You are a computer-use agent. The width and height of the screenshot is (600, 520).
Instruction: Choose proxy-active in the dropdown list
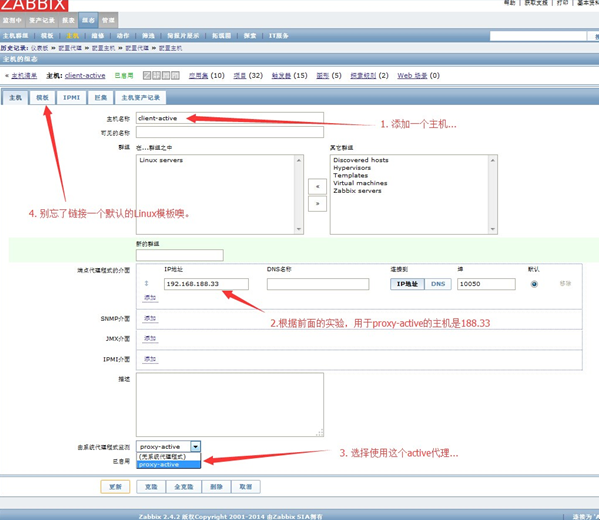coord(168,465)
